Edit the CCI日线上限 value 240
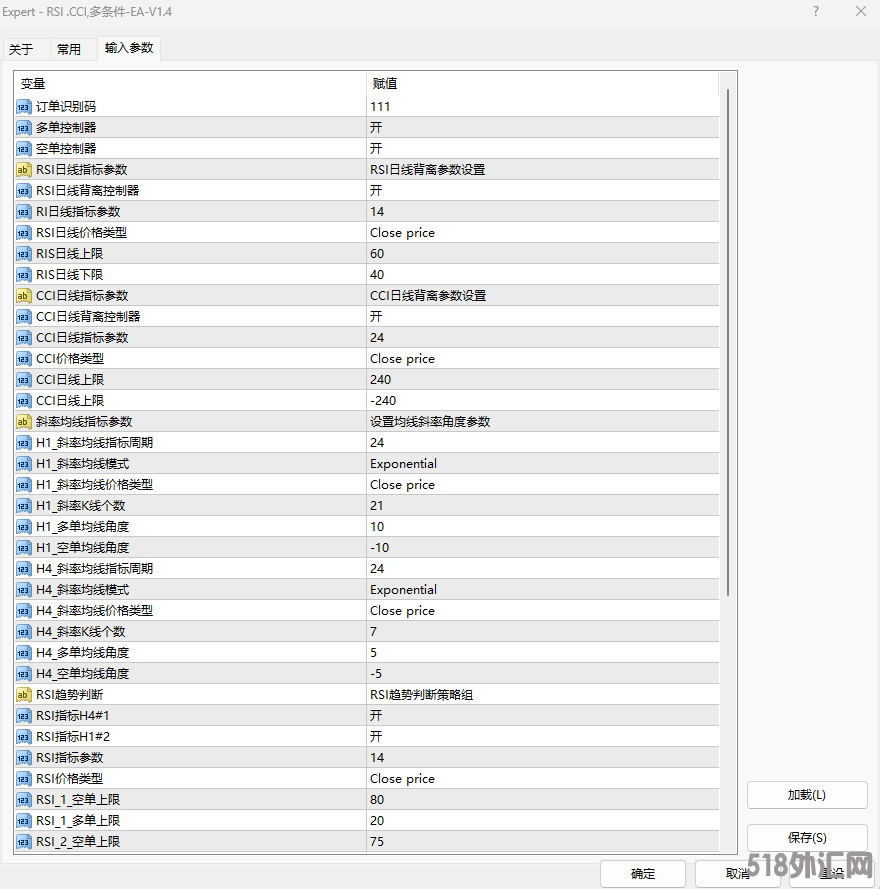This screenshot has height=889, width=880. (543, 379)
